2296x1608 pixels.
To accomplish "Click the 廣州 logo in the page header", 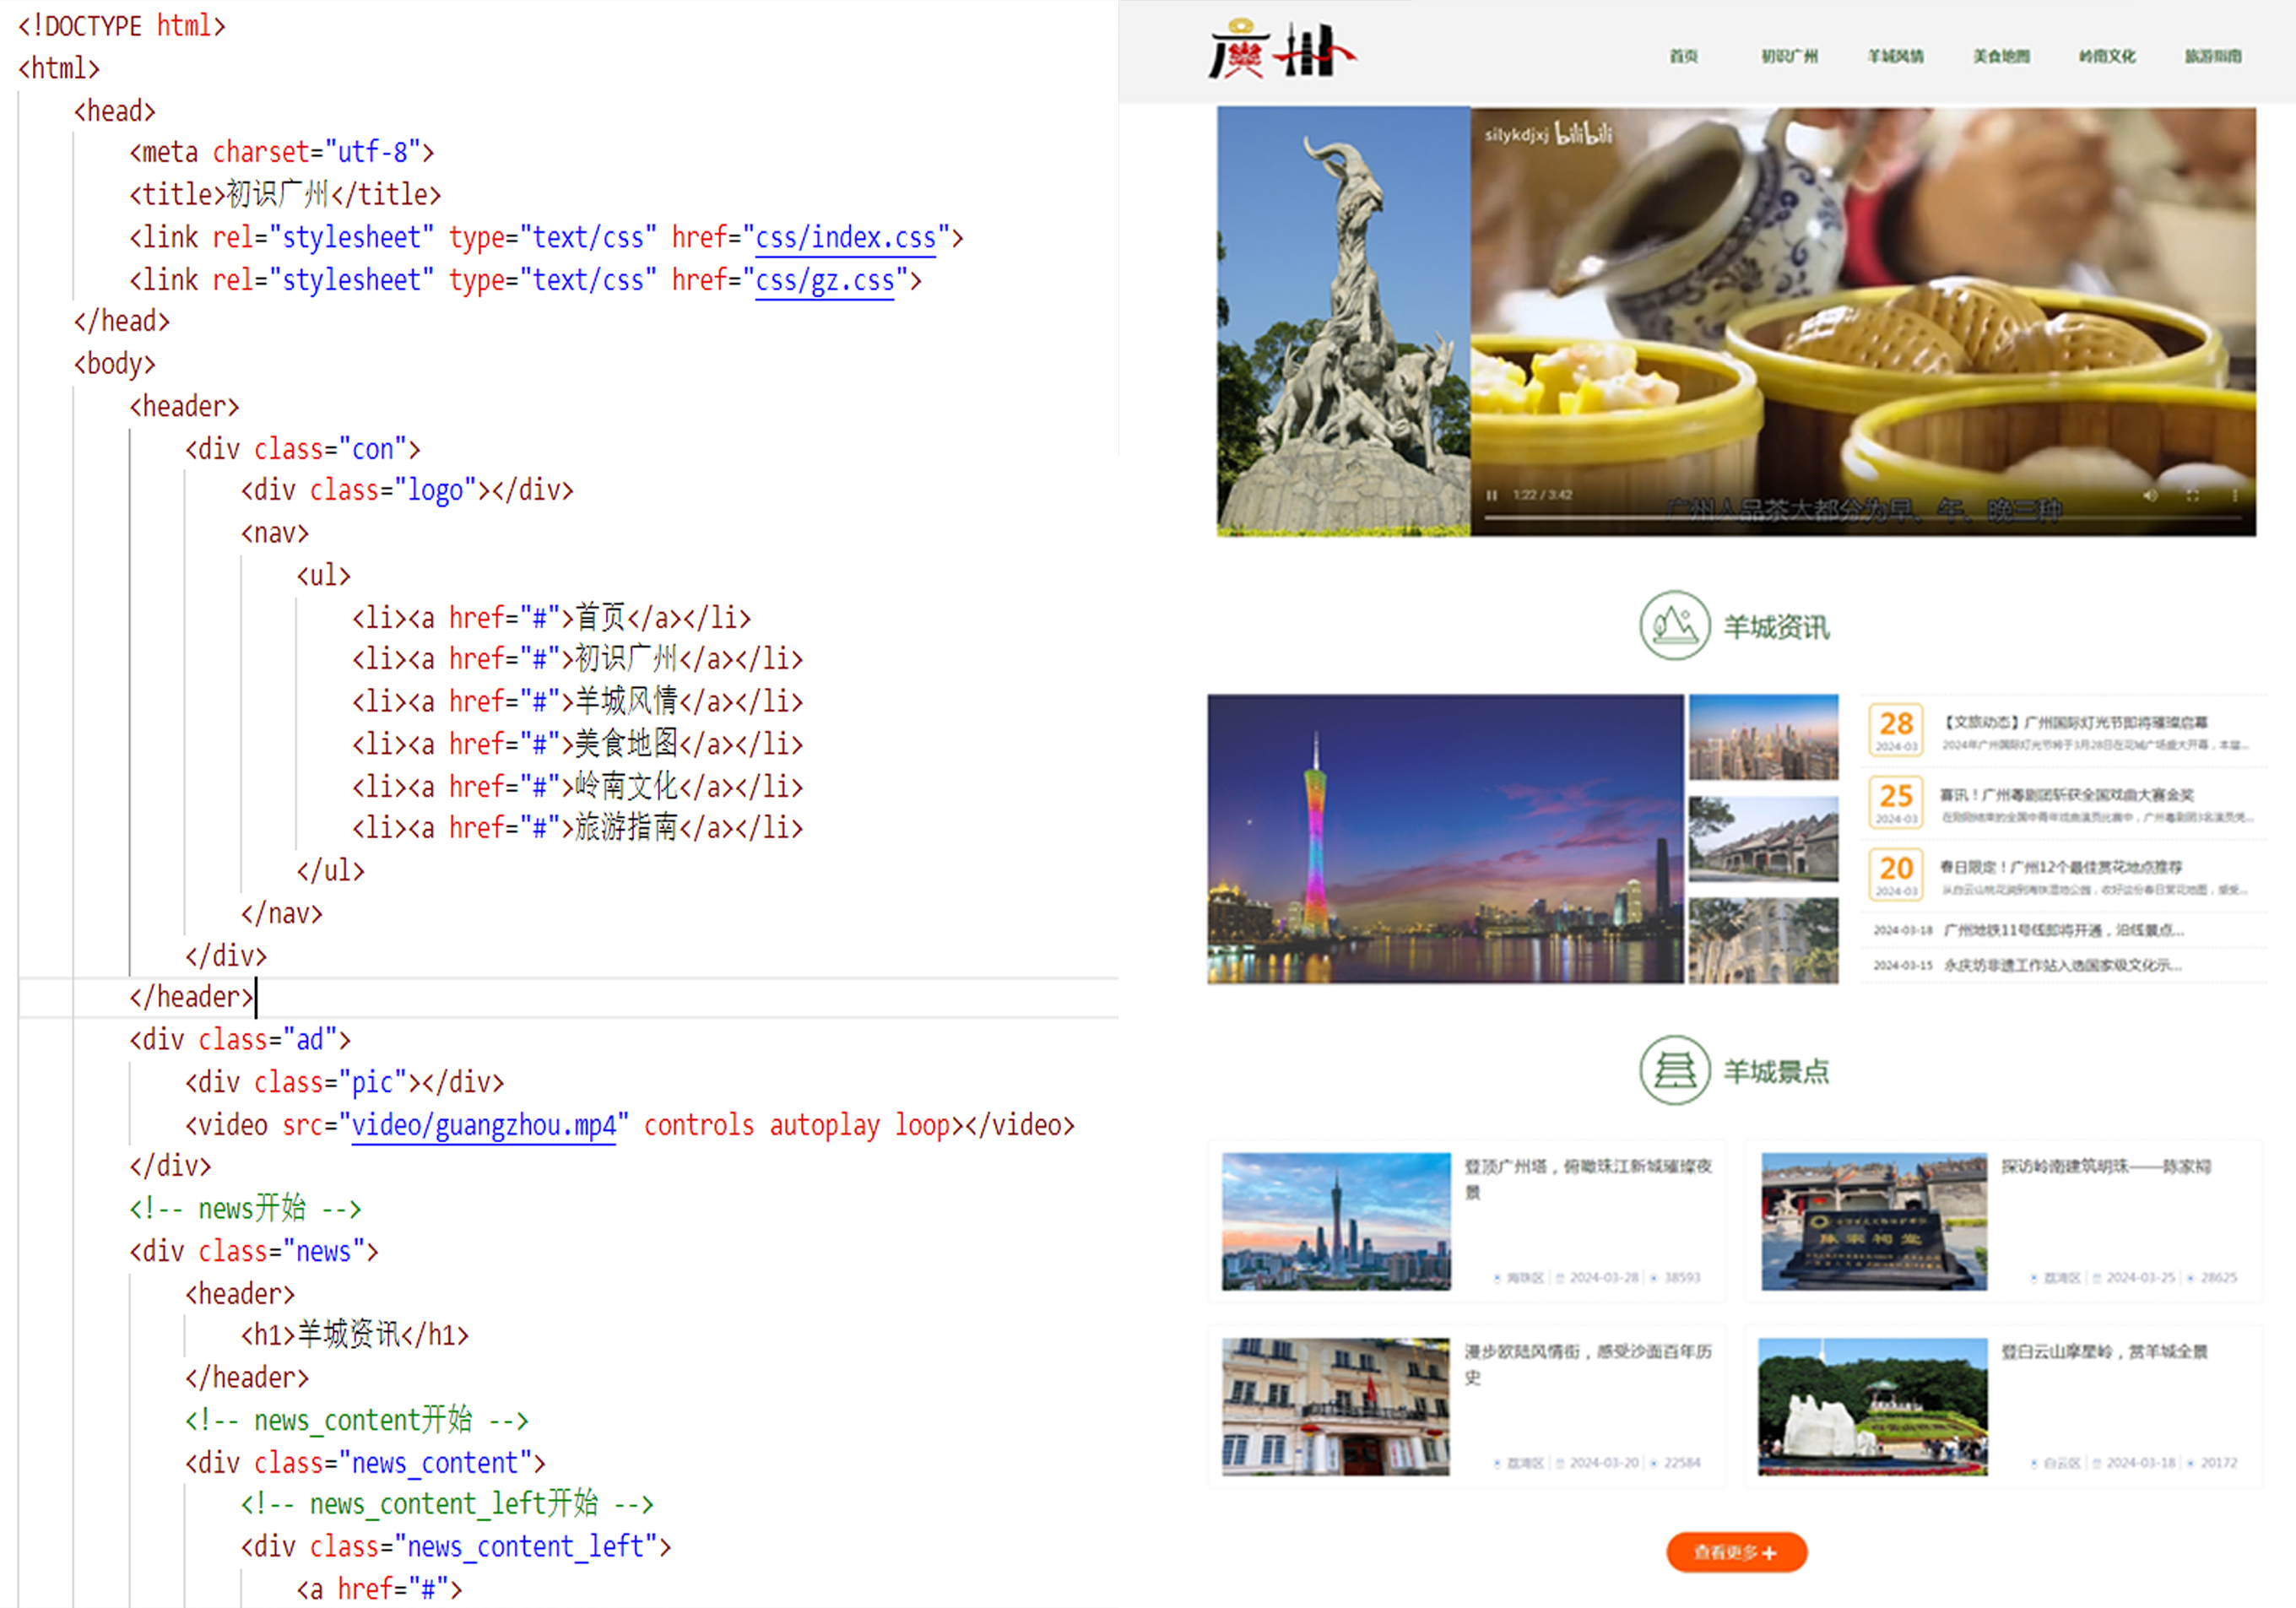I will click(x=1282, y=50).
